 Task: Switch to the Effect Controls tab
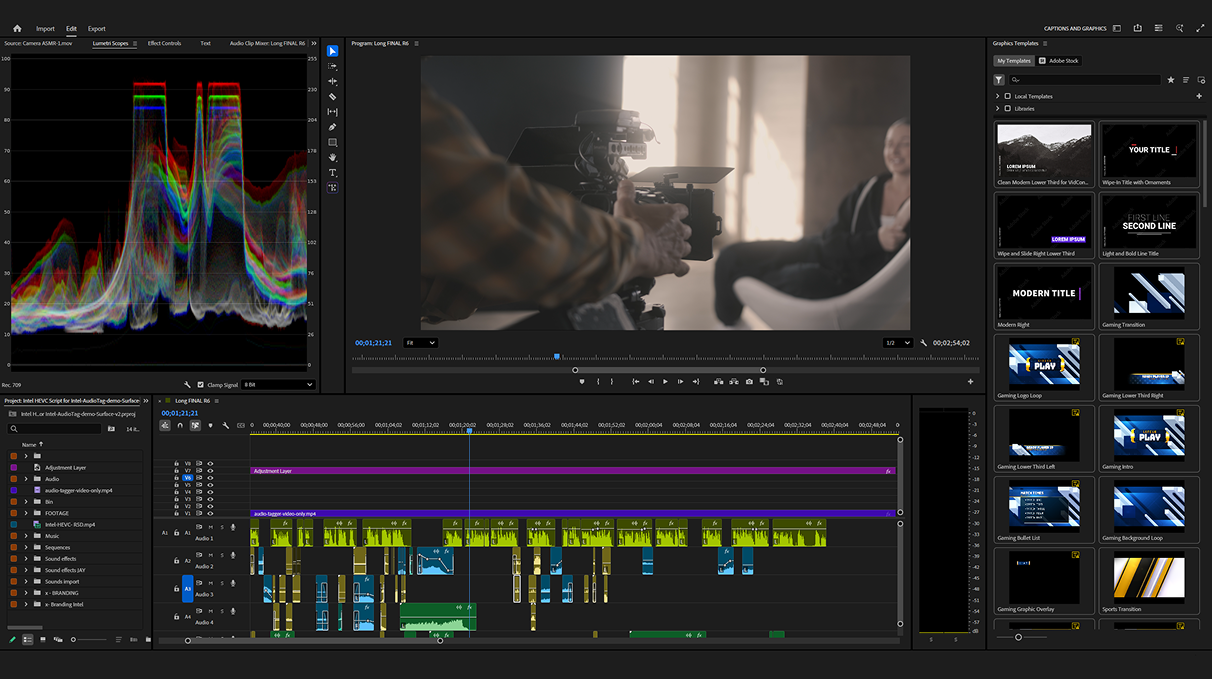(164, 43)
